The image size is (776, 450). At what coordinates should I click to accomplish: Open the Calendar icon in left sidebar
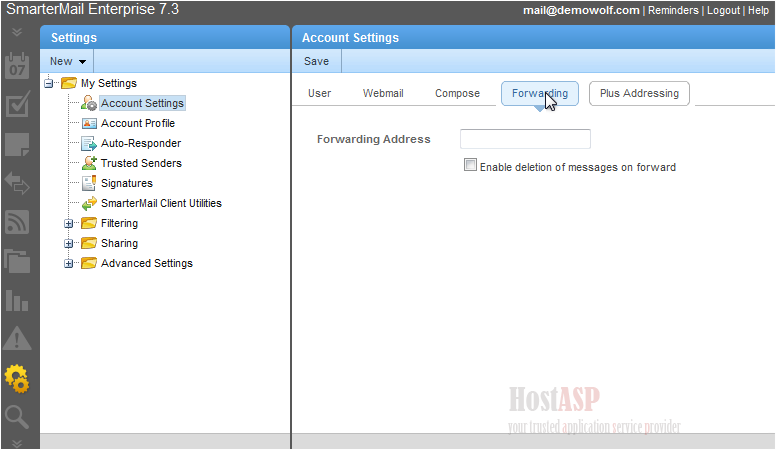[x=17, y=65]
